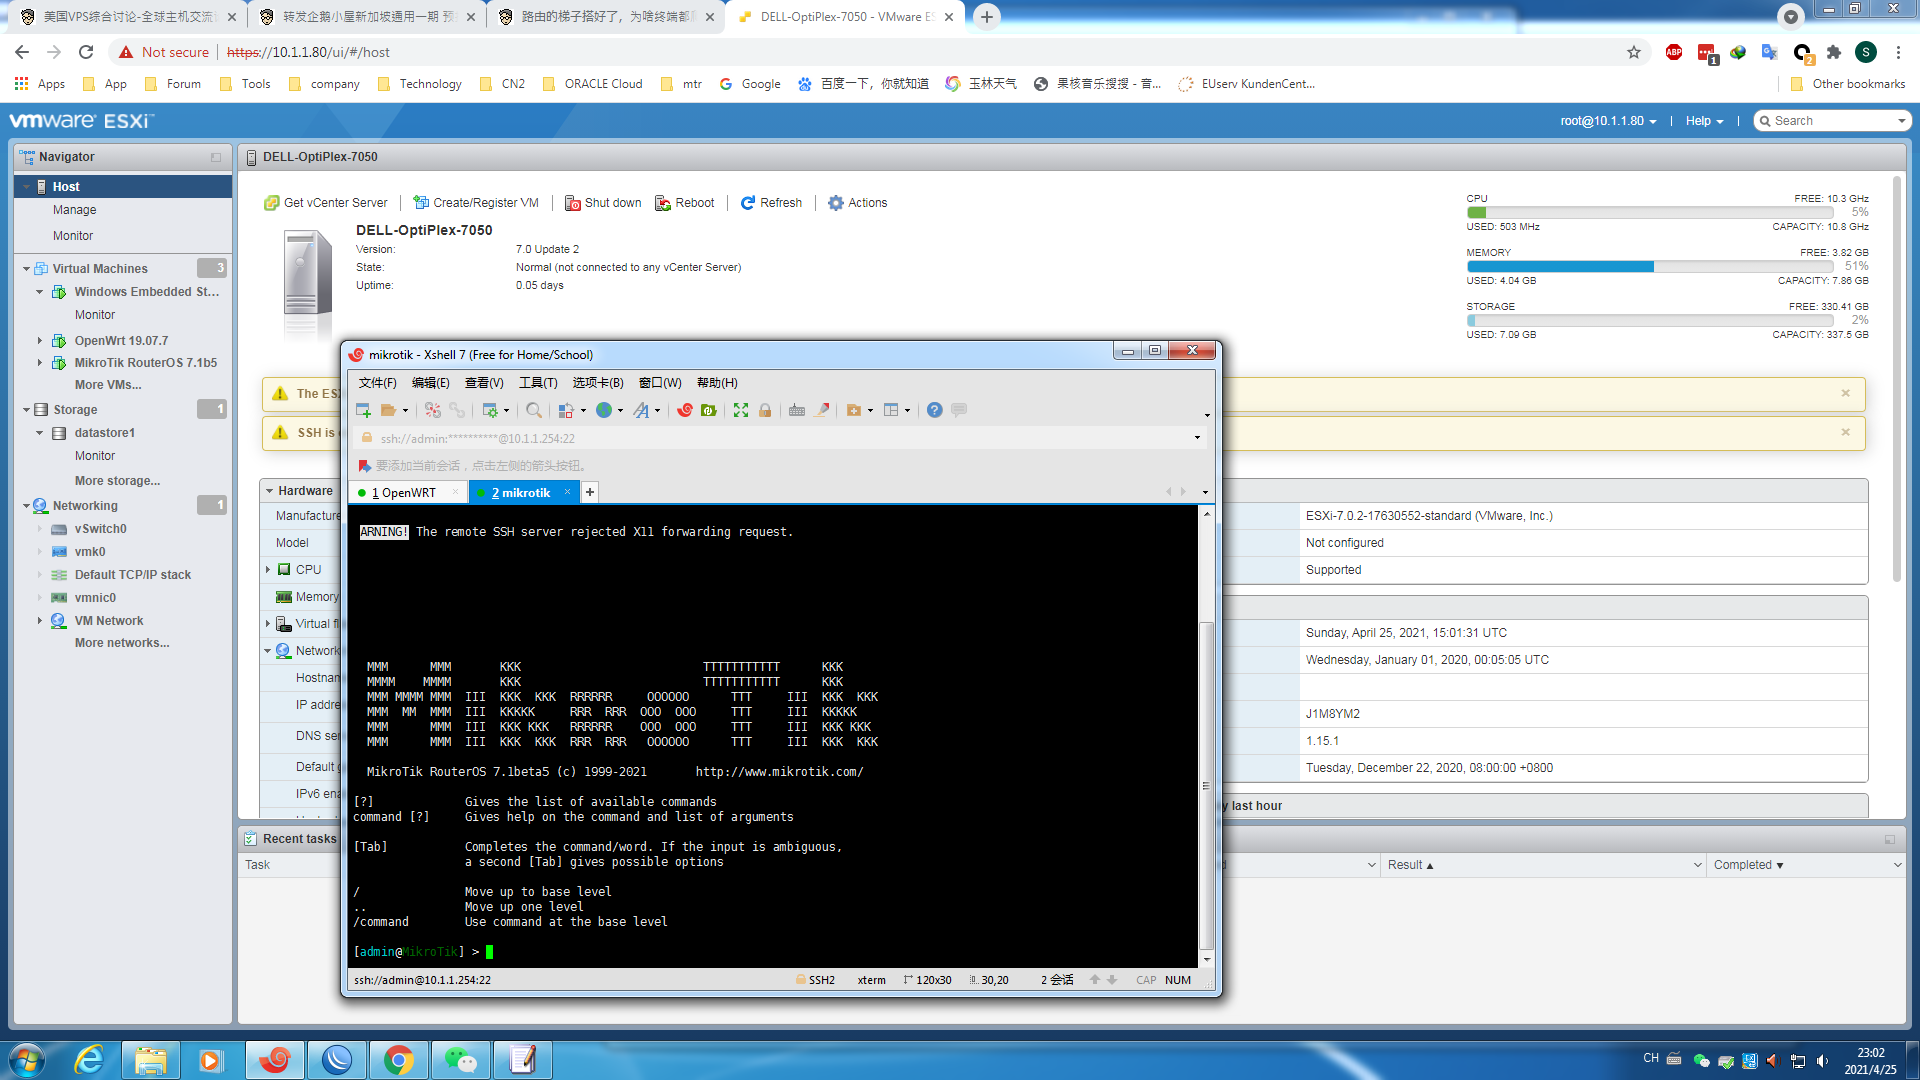The height and width of the screenshot is (1080, 1920).
Task: Click the Xftp green file transfer icon
Action: (709, 410)
